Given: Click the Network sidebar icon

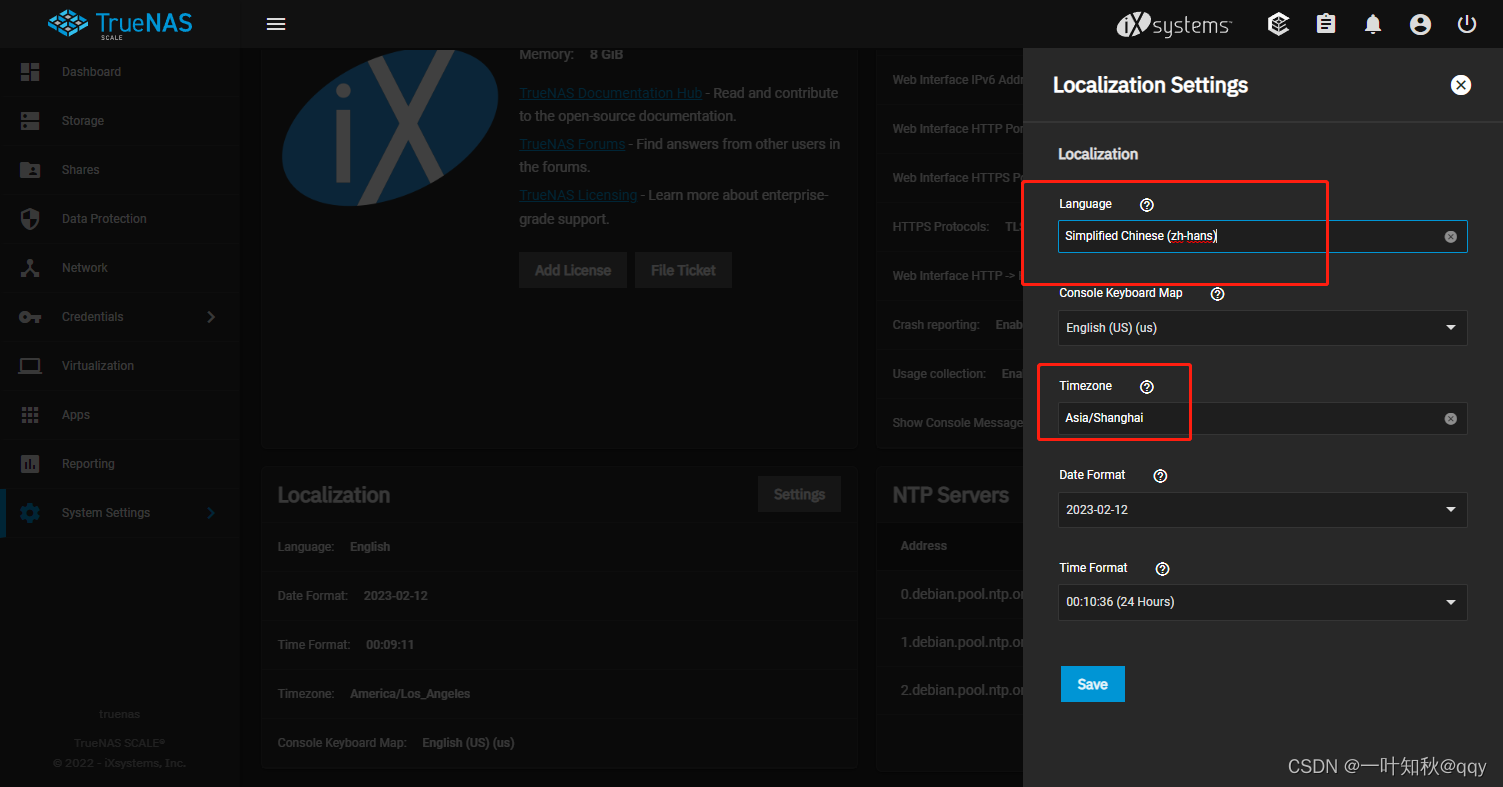Looking at the screenshot, I should [x=30, y=268].
